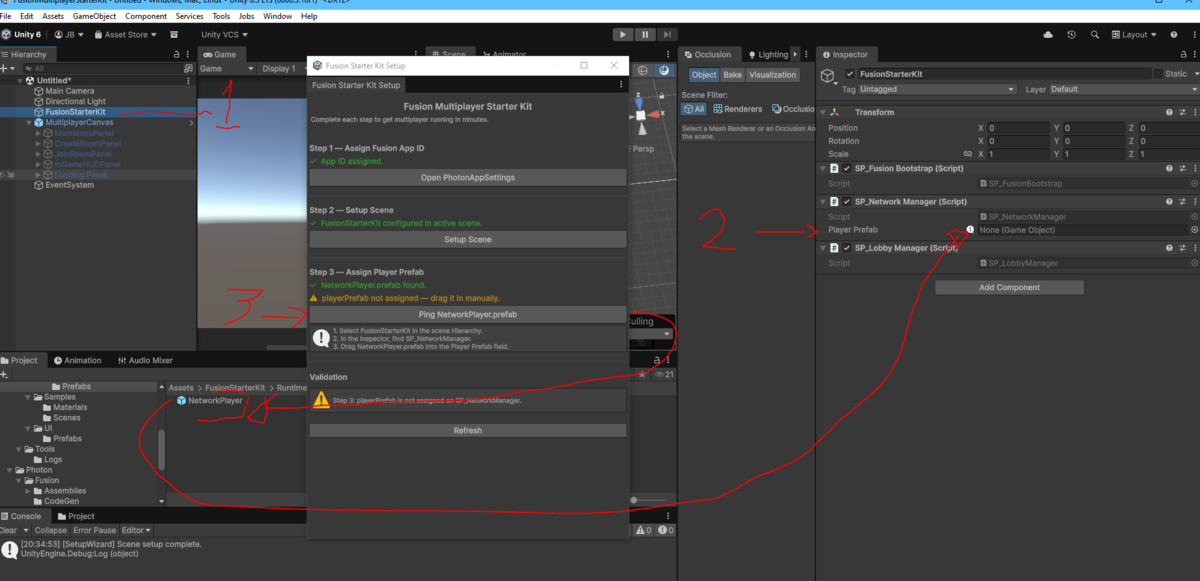Click the Pause button in the toolbar
Viewport: 1200px width, 581px height.
(x=645, y=34)
